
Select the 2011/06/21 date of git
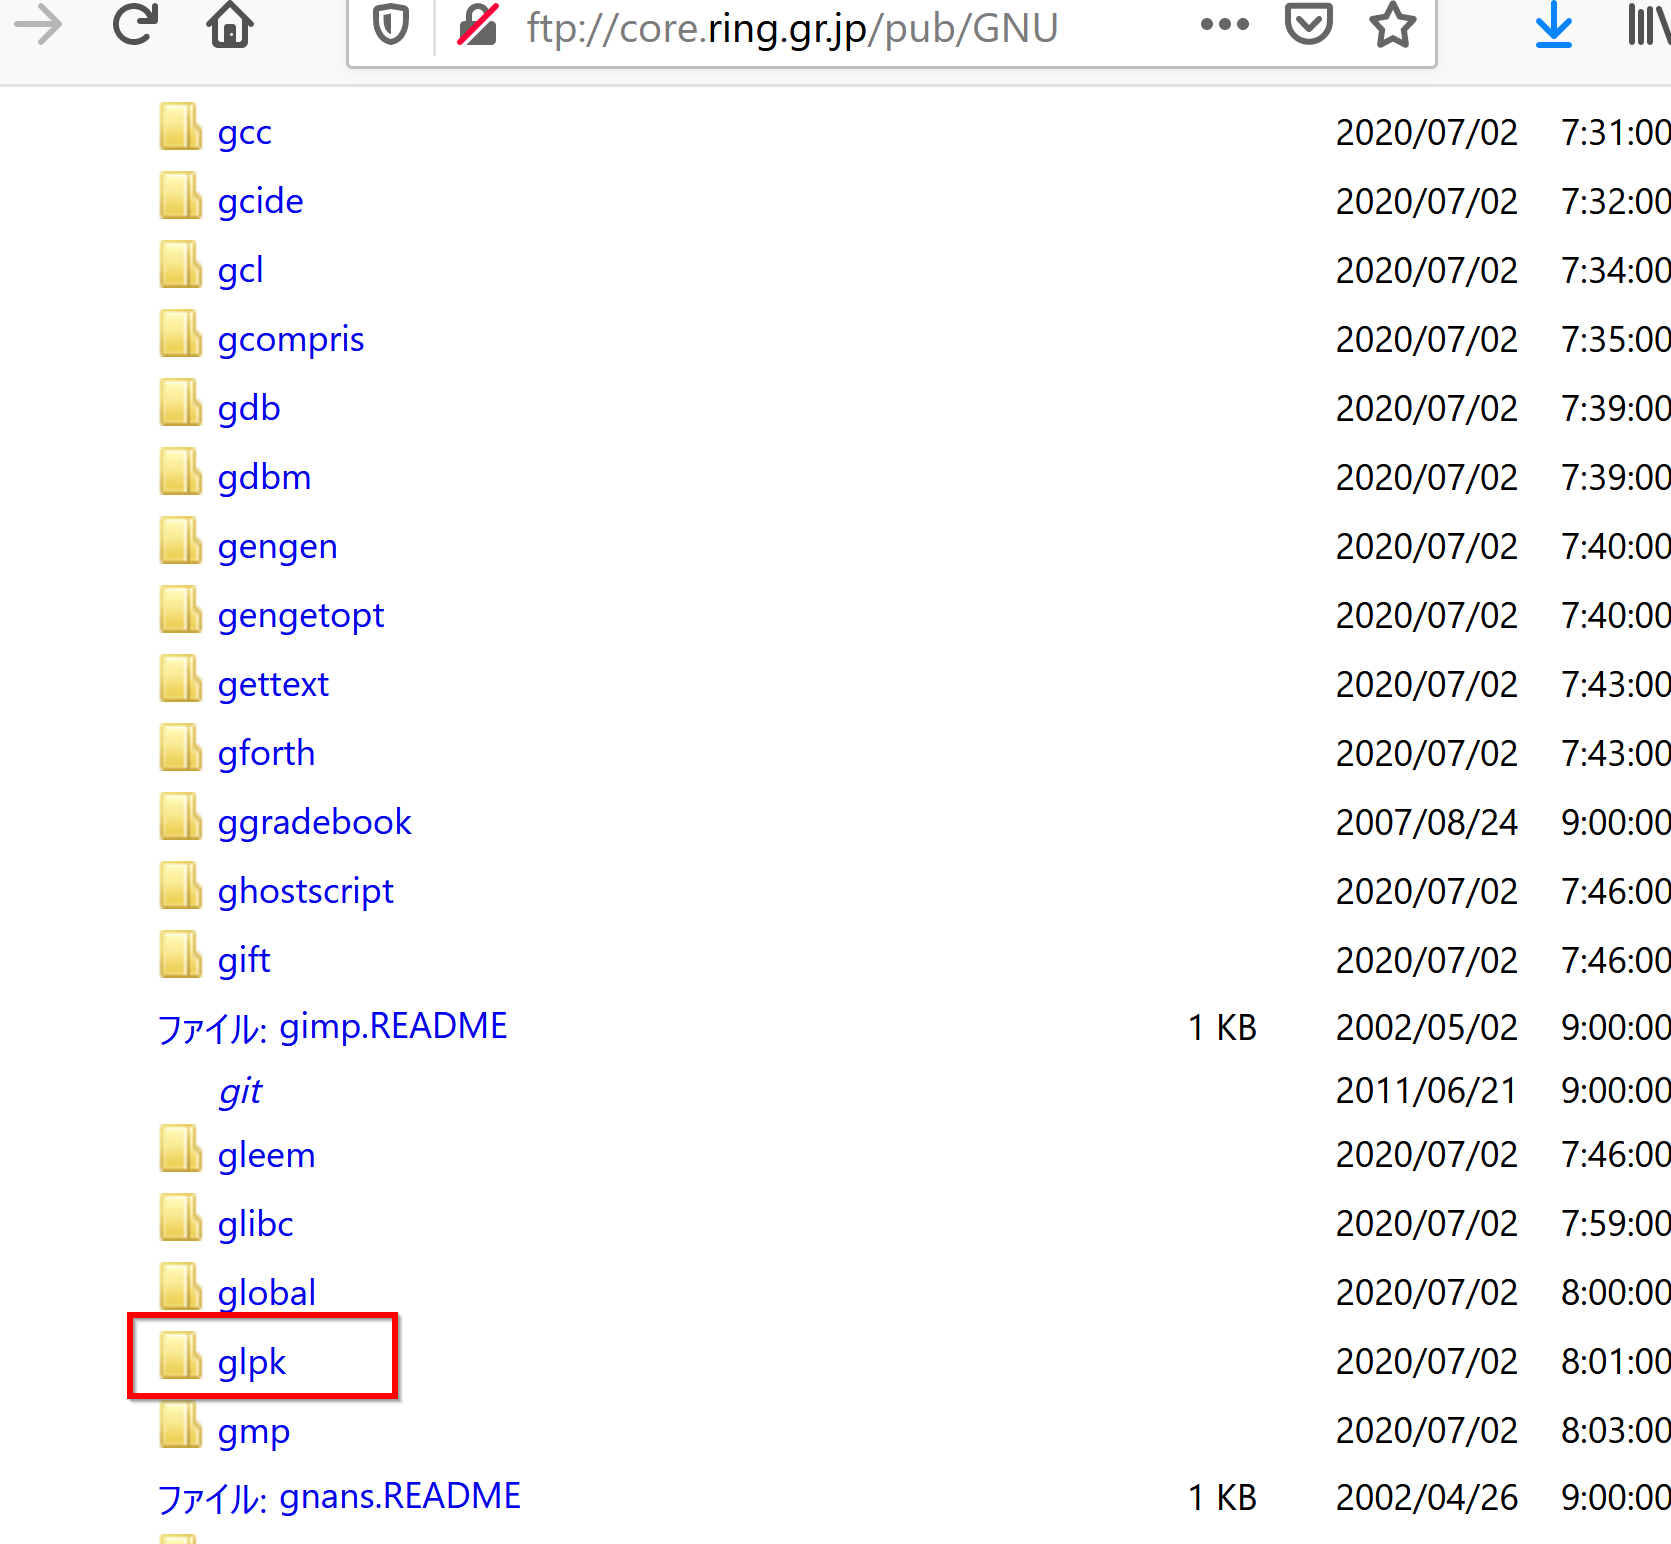(1427, 1091)
